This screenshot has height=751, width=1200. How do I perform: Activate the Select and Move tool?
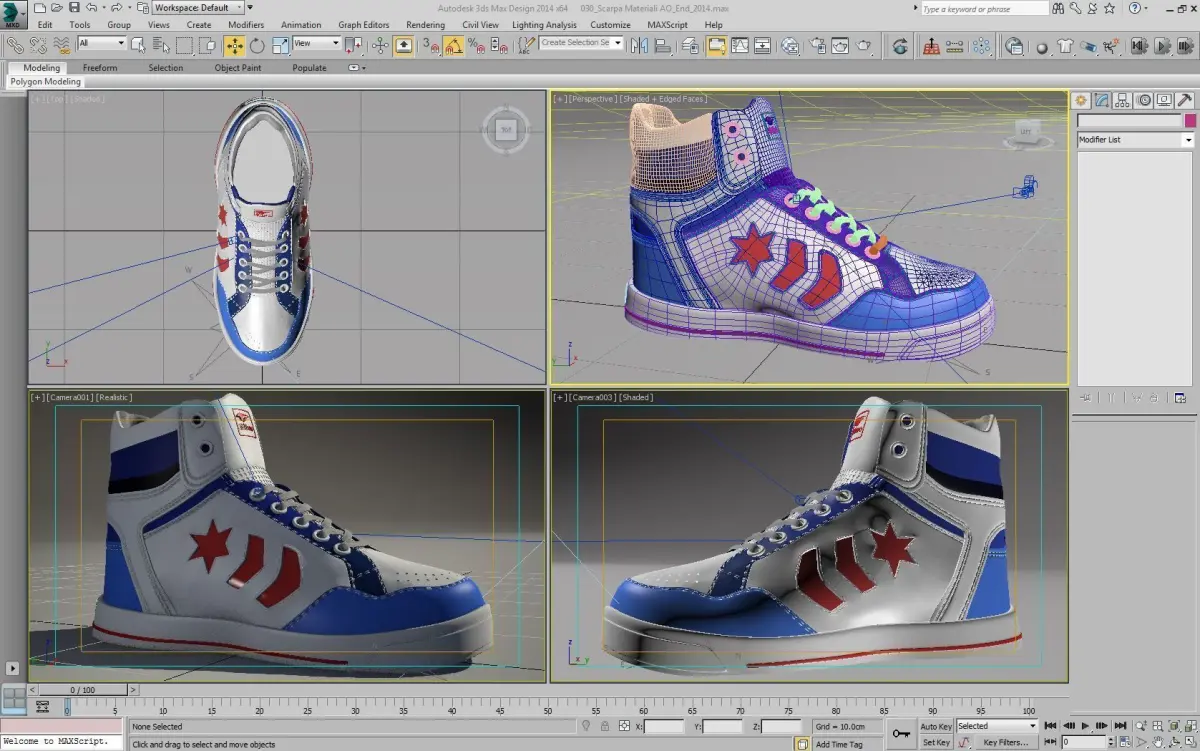[x=234, y=45]
